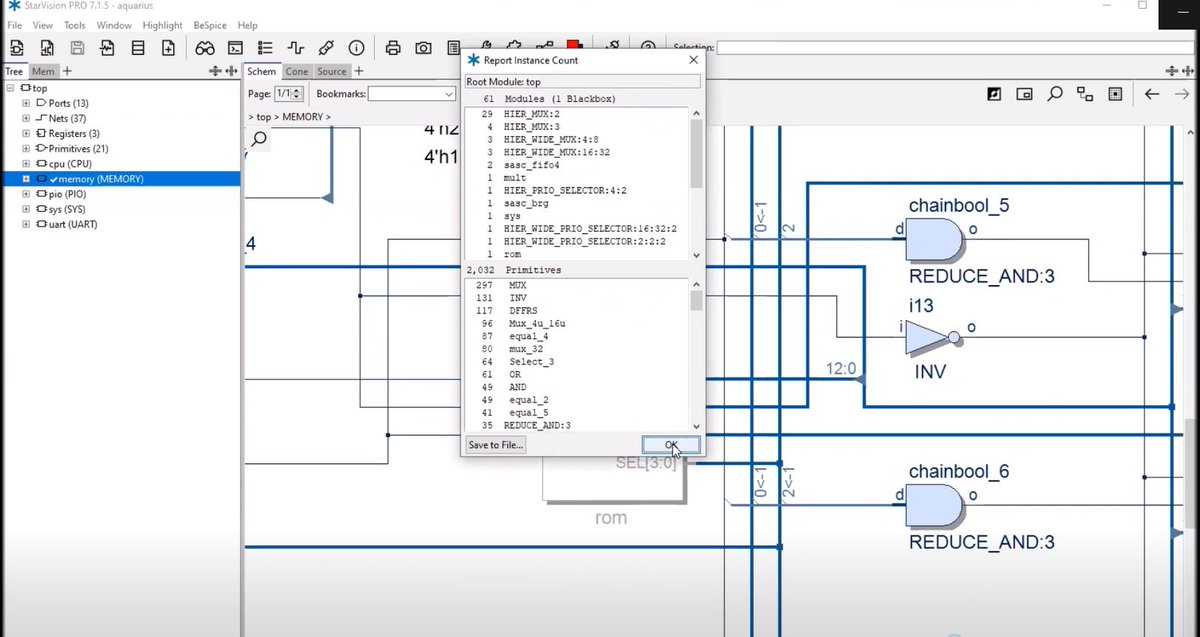The height and width of the screenshot is (637, 1200).
Task: Click the StarVision asterisk title icon
Action: coord(13,6)
